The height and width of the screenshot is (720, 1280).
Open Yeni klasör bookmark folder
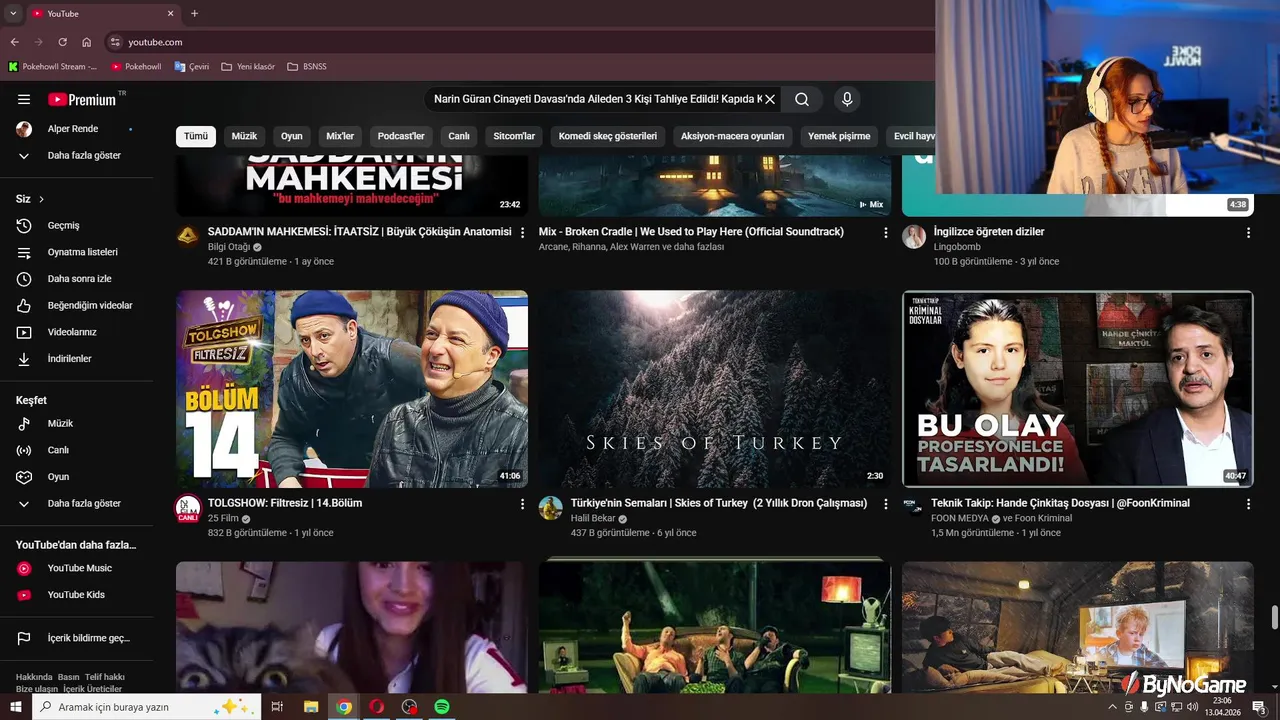point(248,67)
